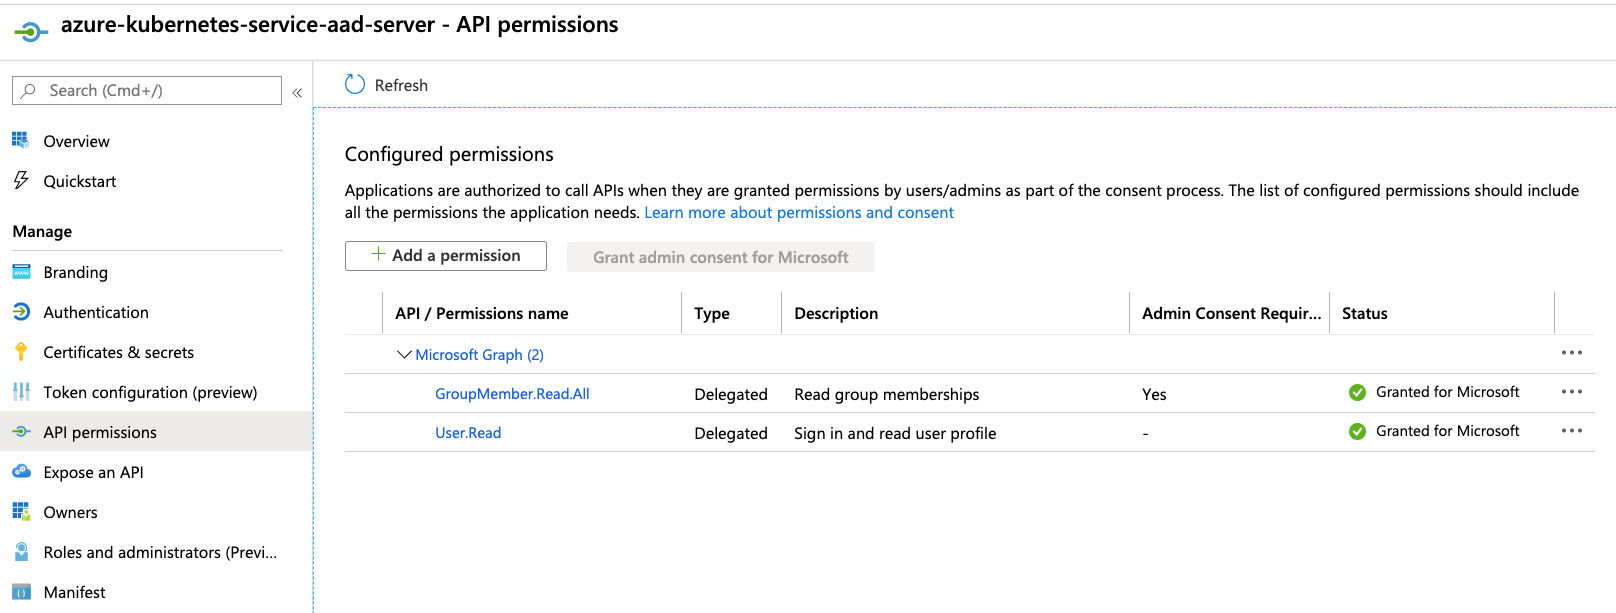This screenshot has height=613, width=1616.
Task: Click the app registration icon beside the page title
Action: [31, 33]
